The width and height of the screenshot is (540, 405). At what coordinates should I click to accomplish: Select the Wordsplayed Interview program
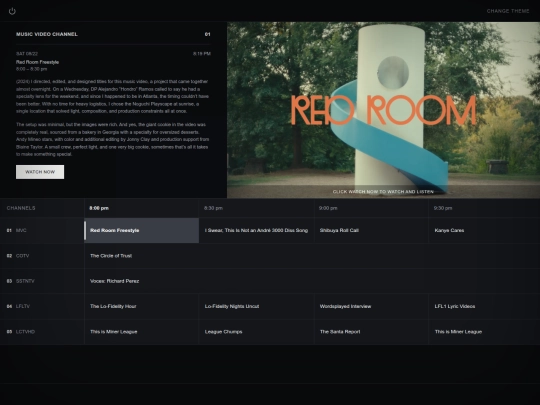371,307
